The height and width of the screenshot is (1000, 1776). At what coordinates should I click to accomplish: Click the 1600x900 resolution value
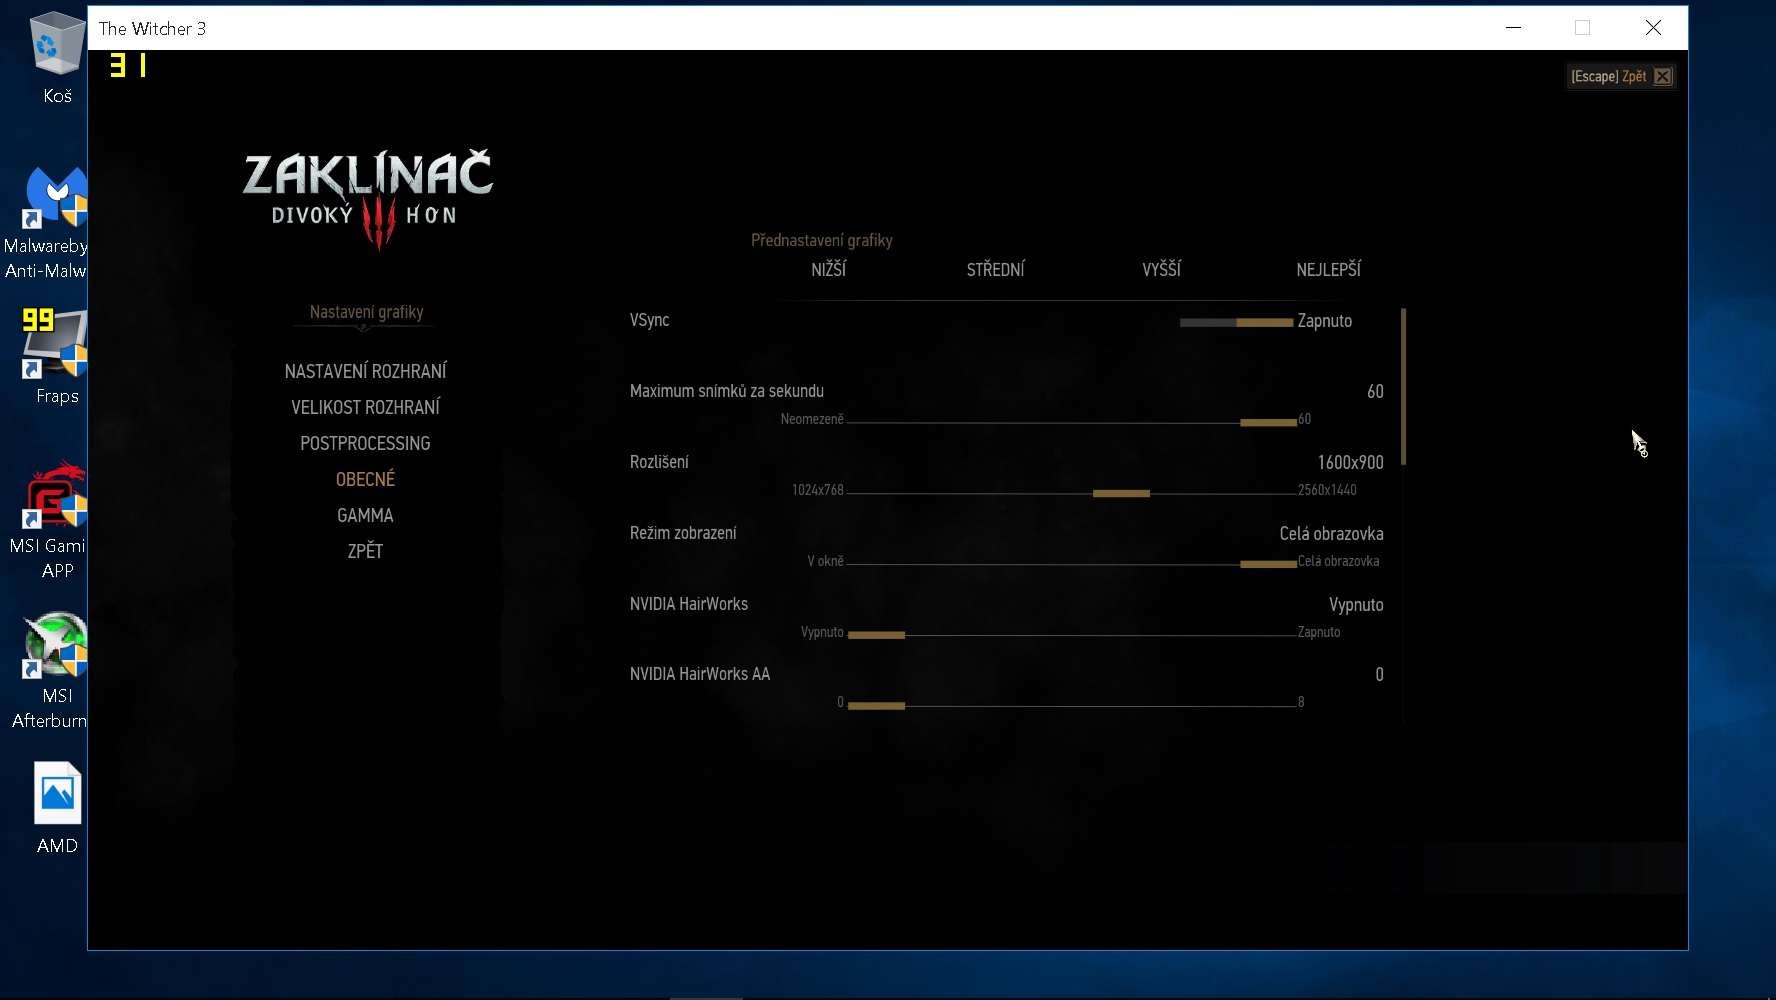1350,462
